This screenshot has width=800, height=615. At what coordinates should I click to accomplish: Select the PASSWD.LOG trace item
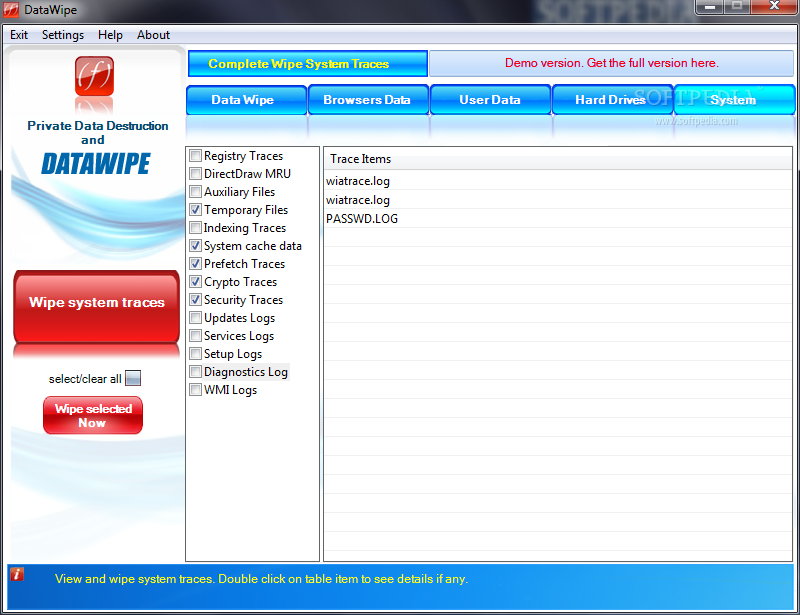click(558, 218)
